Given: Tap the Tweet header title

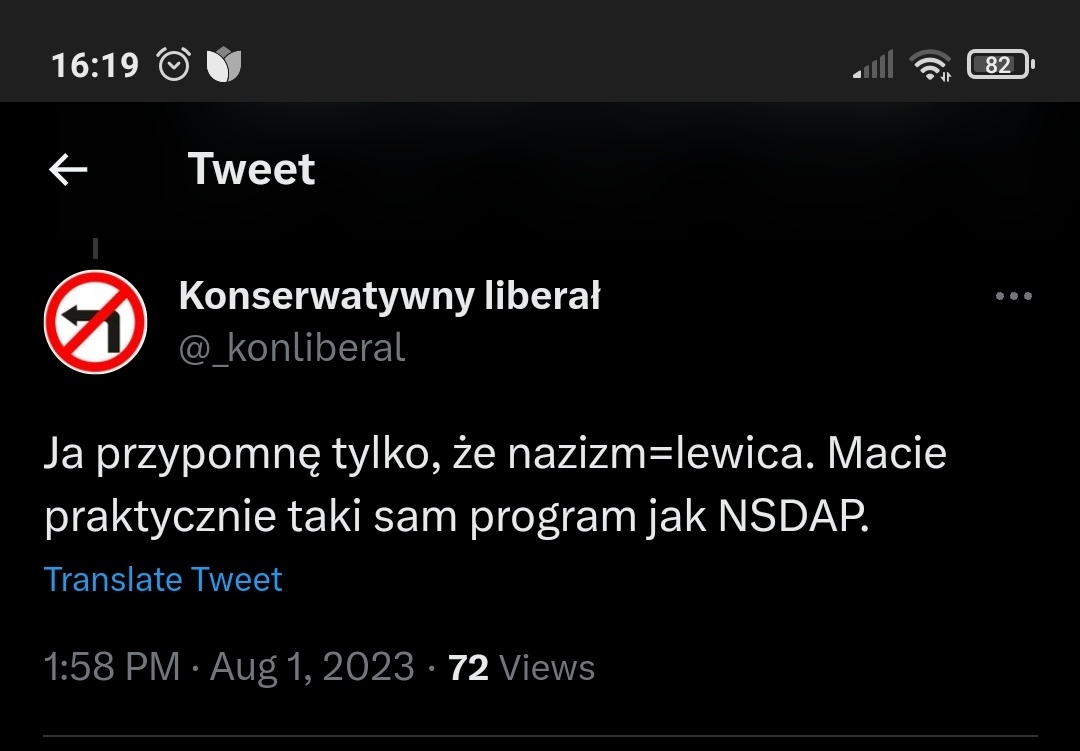Looking at the screenshot, I should point(251,169).
